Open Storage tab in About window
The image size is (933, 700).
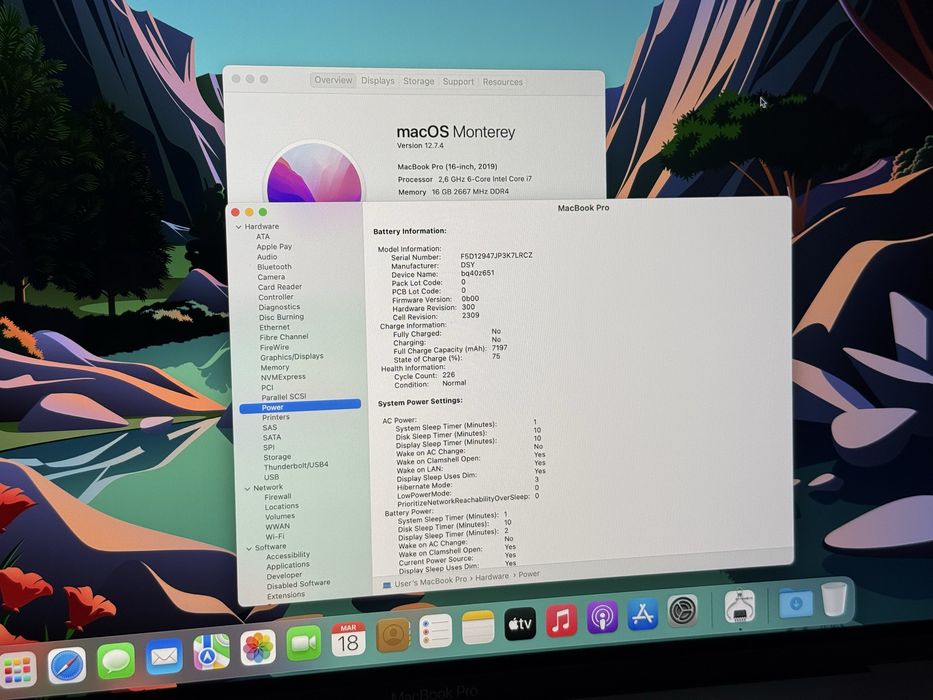point(418,81)
